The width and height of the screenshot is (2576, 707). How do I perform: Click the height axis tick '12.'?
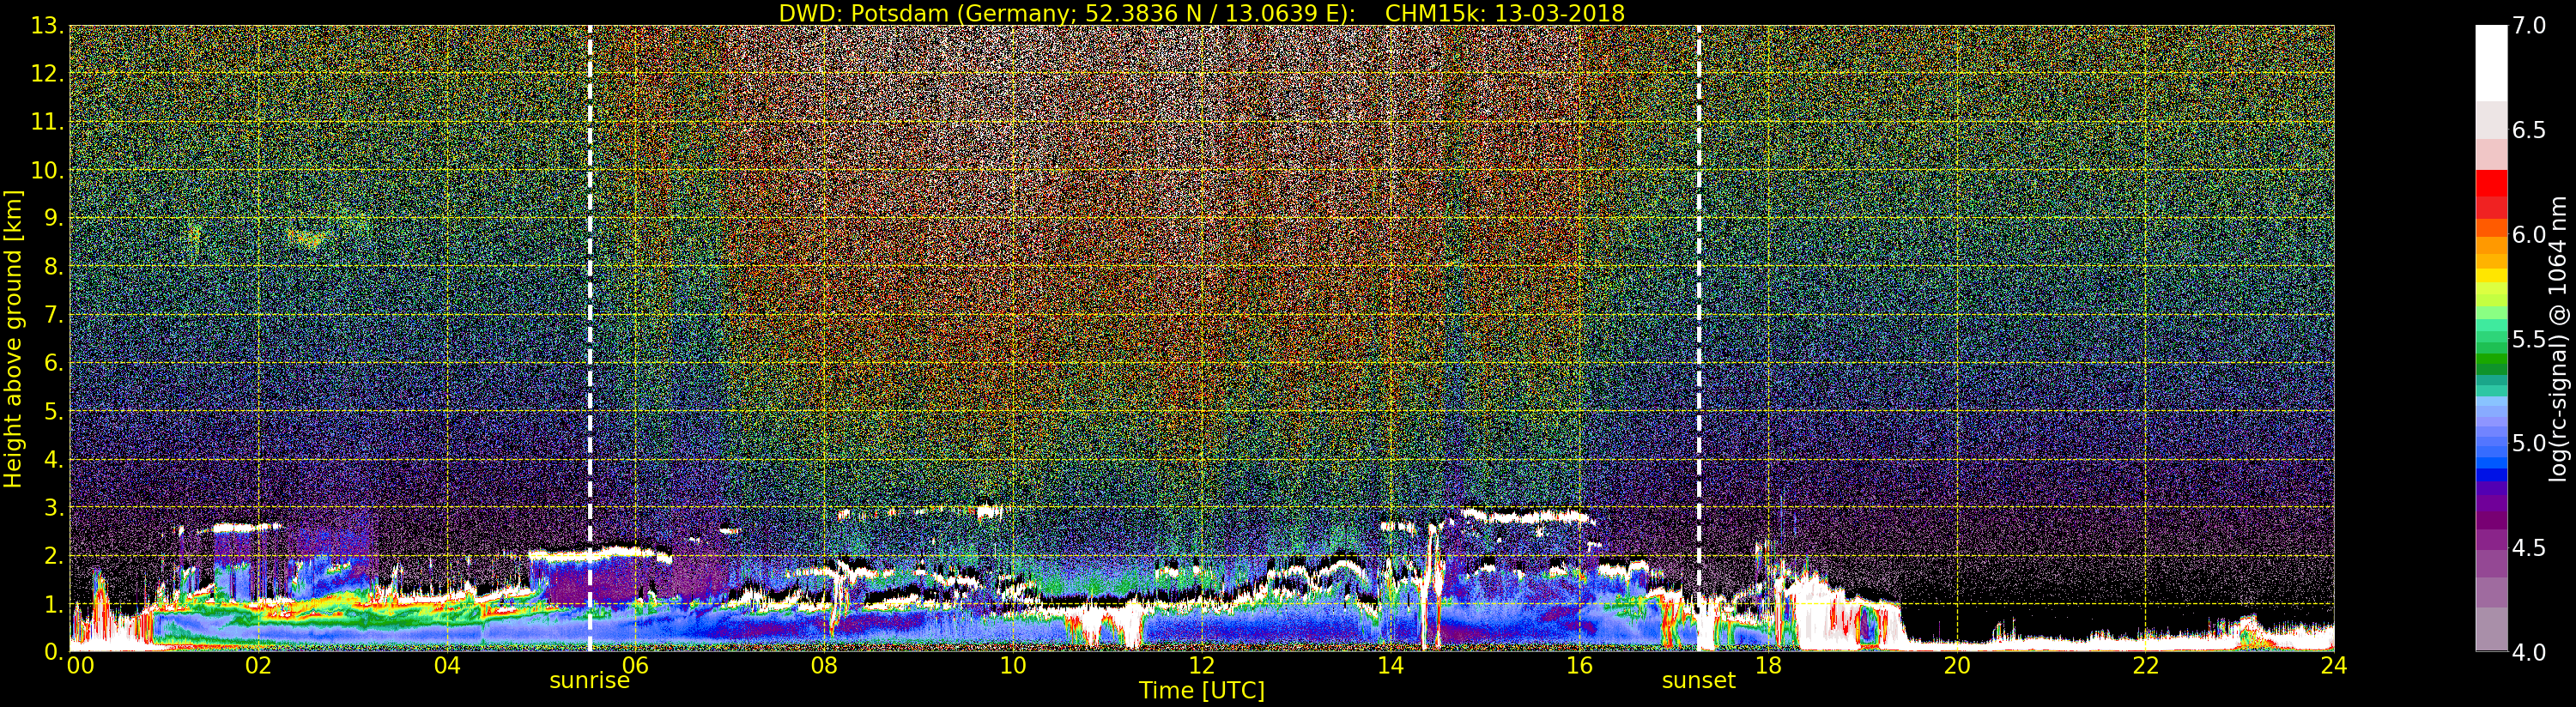click(x=48, y=74)
